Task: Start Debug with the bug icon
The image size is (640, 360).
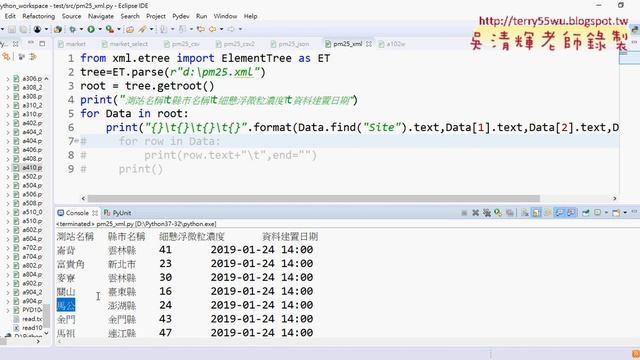Action: (x=73, y=29)
